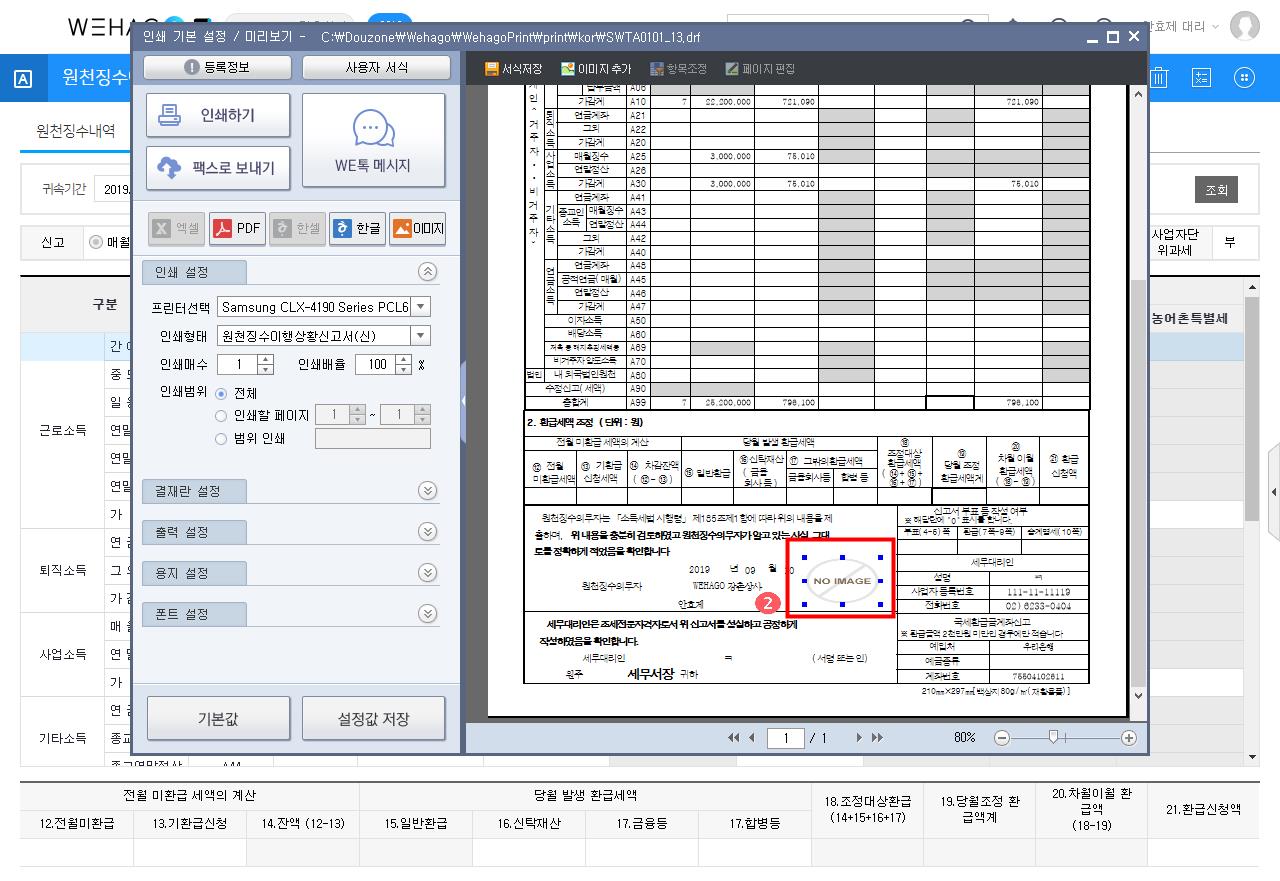The image size is (1280, 881).
Task: Click 팩스로 보내기 fax cloud button
Action: [218, 167]
